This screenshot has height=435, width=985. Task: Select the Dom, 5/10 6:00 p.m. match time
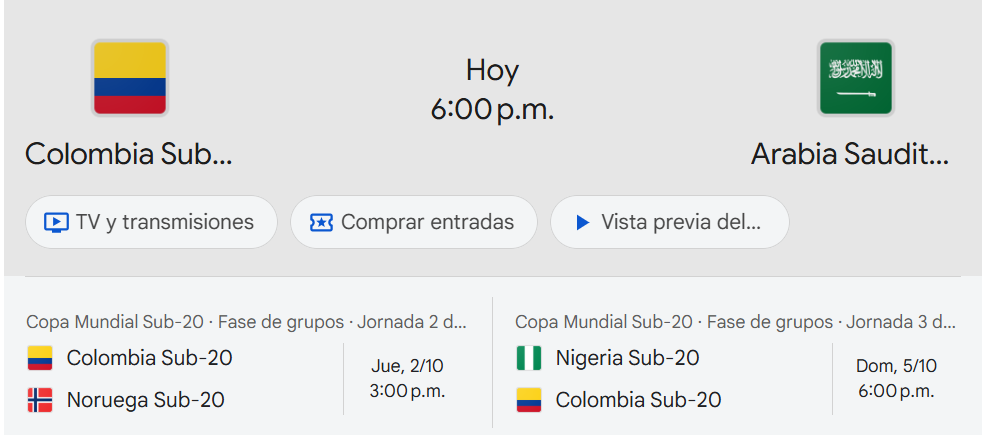[896, 378]
